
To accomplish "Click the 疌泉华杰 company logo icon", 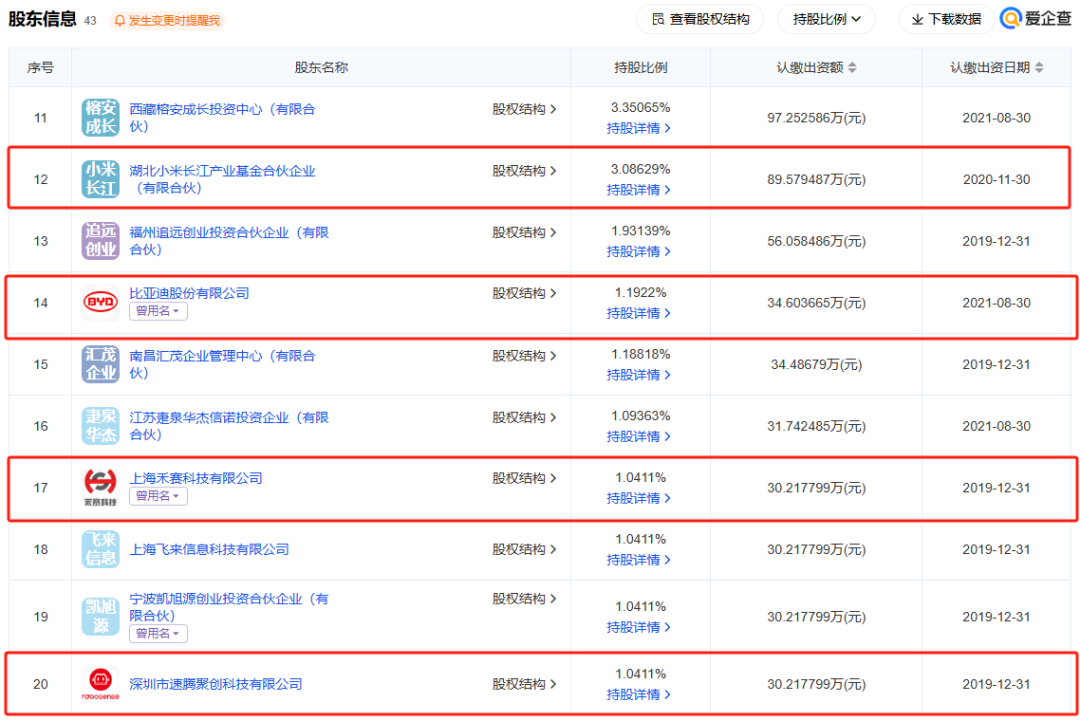I will click(101, 426).
